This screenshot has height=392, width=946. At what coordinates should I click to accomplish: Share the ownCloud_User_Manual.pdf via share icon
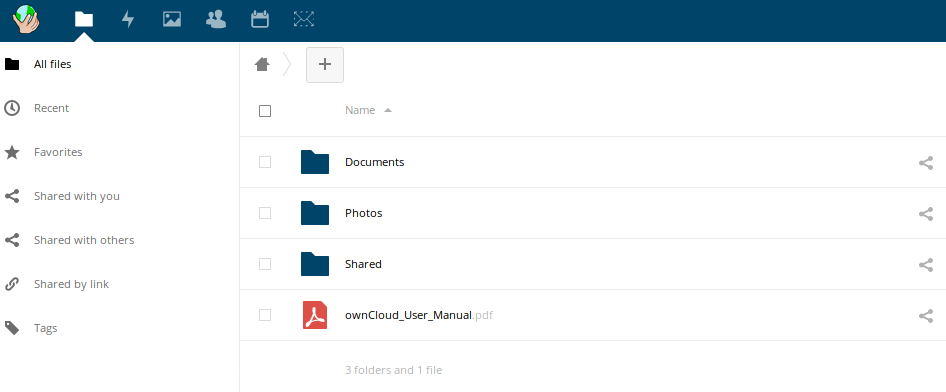pos(925,315)
